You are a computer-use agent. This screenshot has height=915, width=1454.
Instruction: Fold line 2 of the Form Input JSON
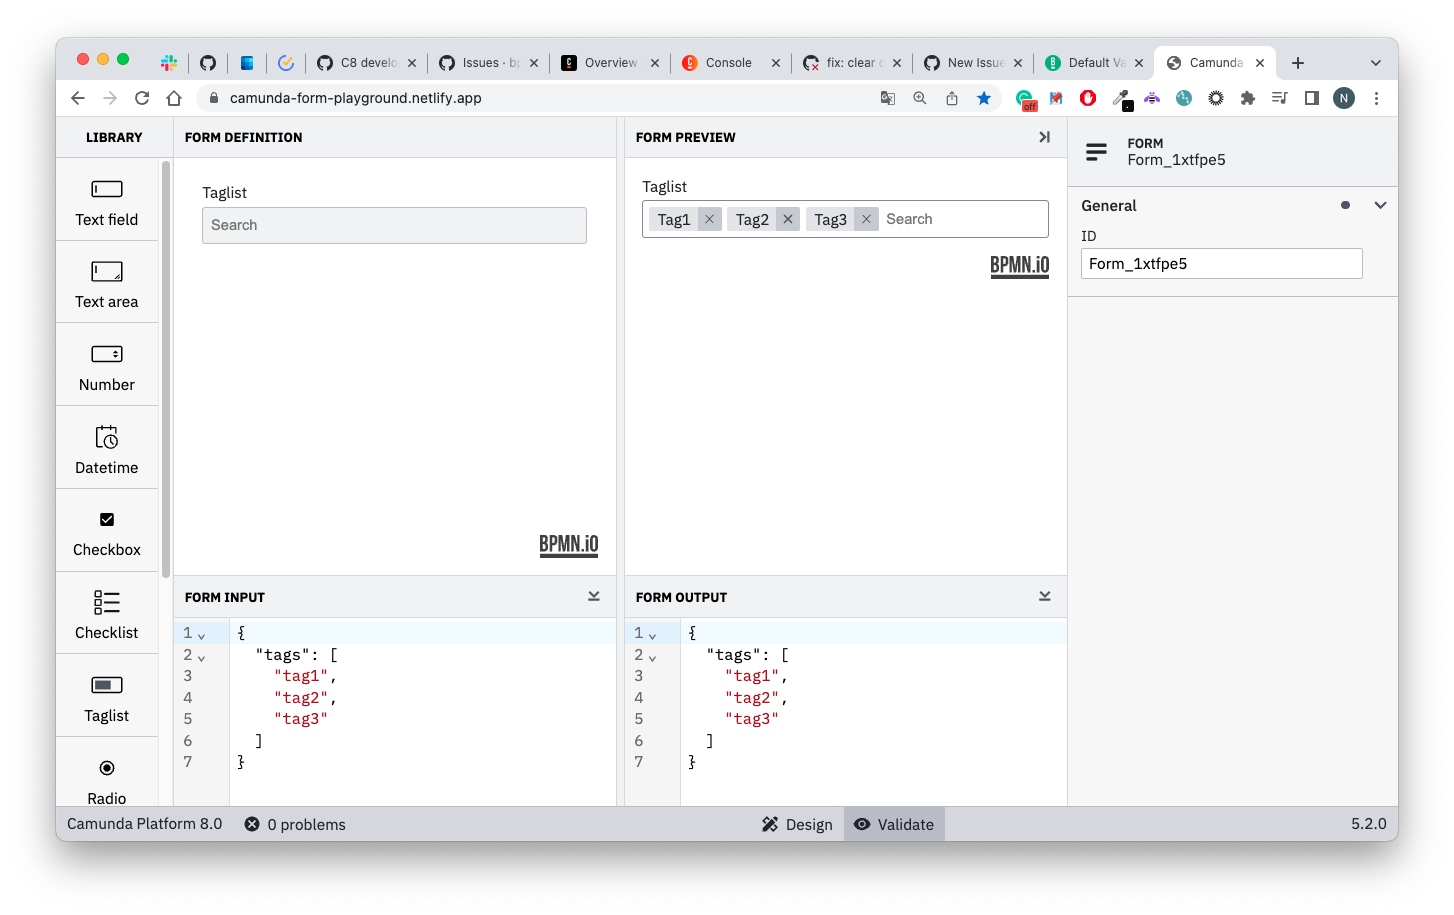201,657
